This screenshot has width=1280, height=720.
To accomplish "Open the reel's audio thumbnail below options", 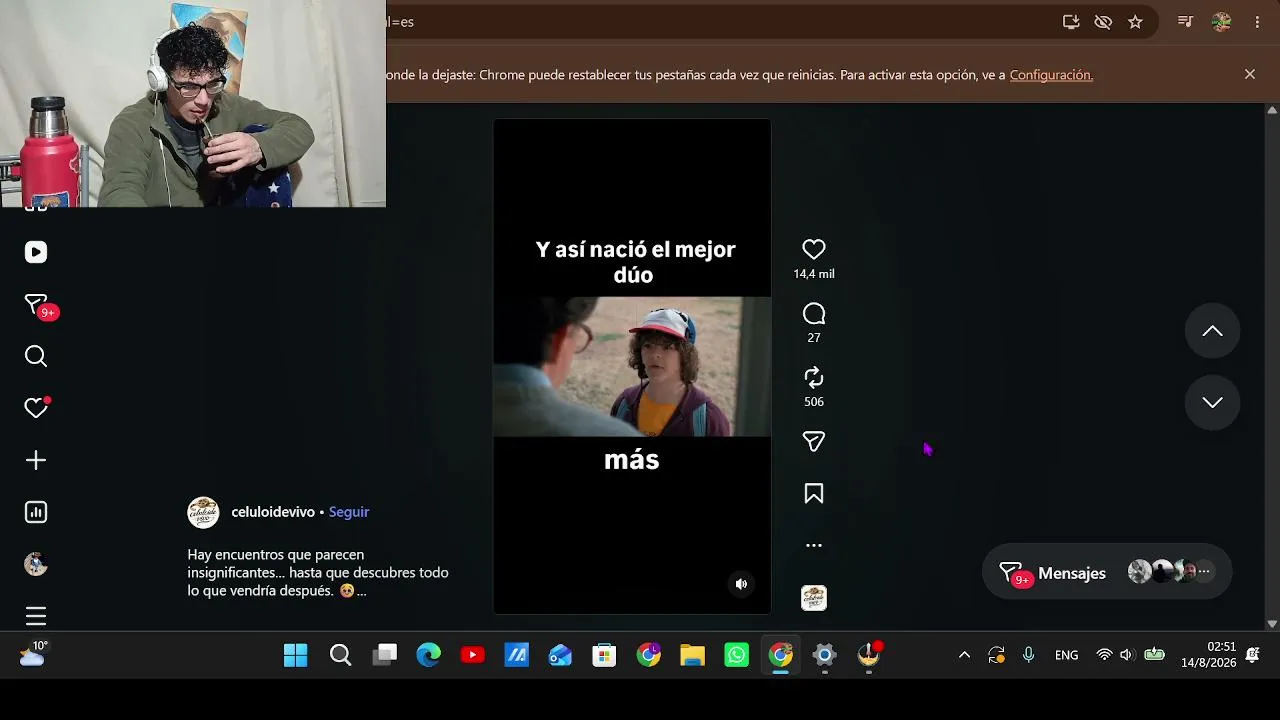I will click(814, 598).
